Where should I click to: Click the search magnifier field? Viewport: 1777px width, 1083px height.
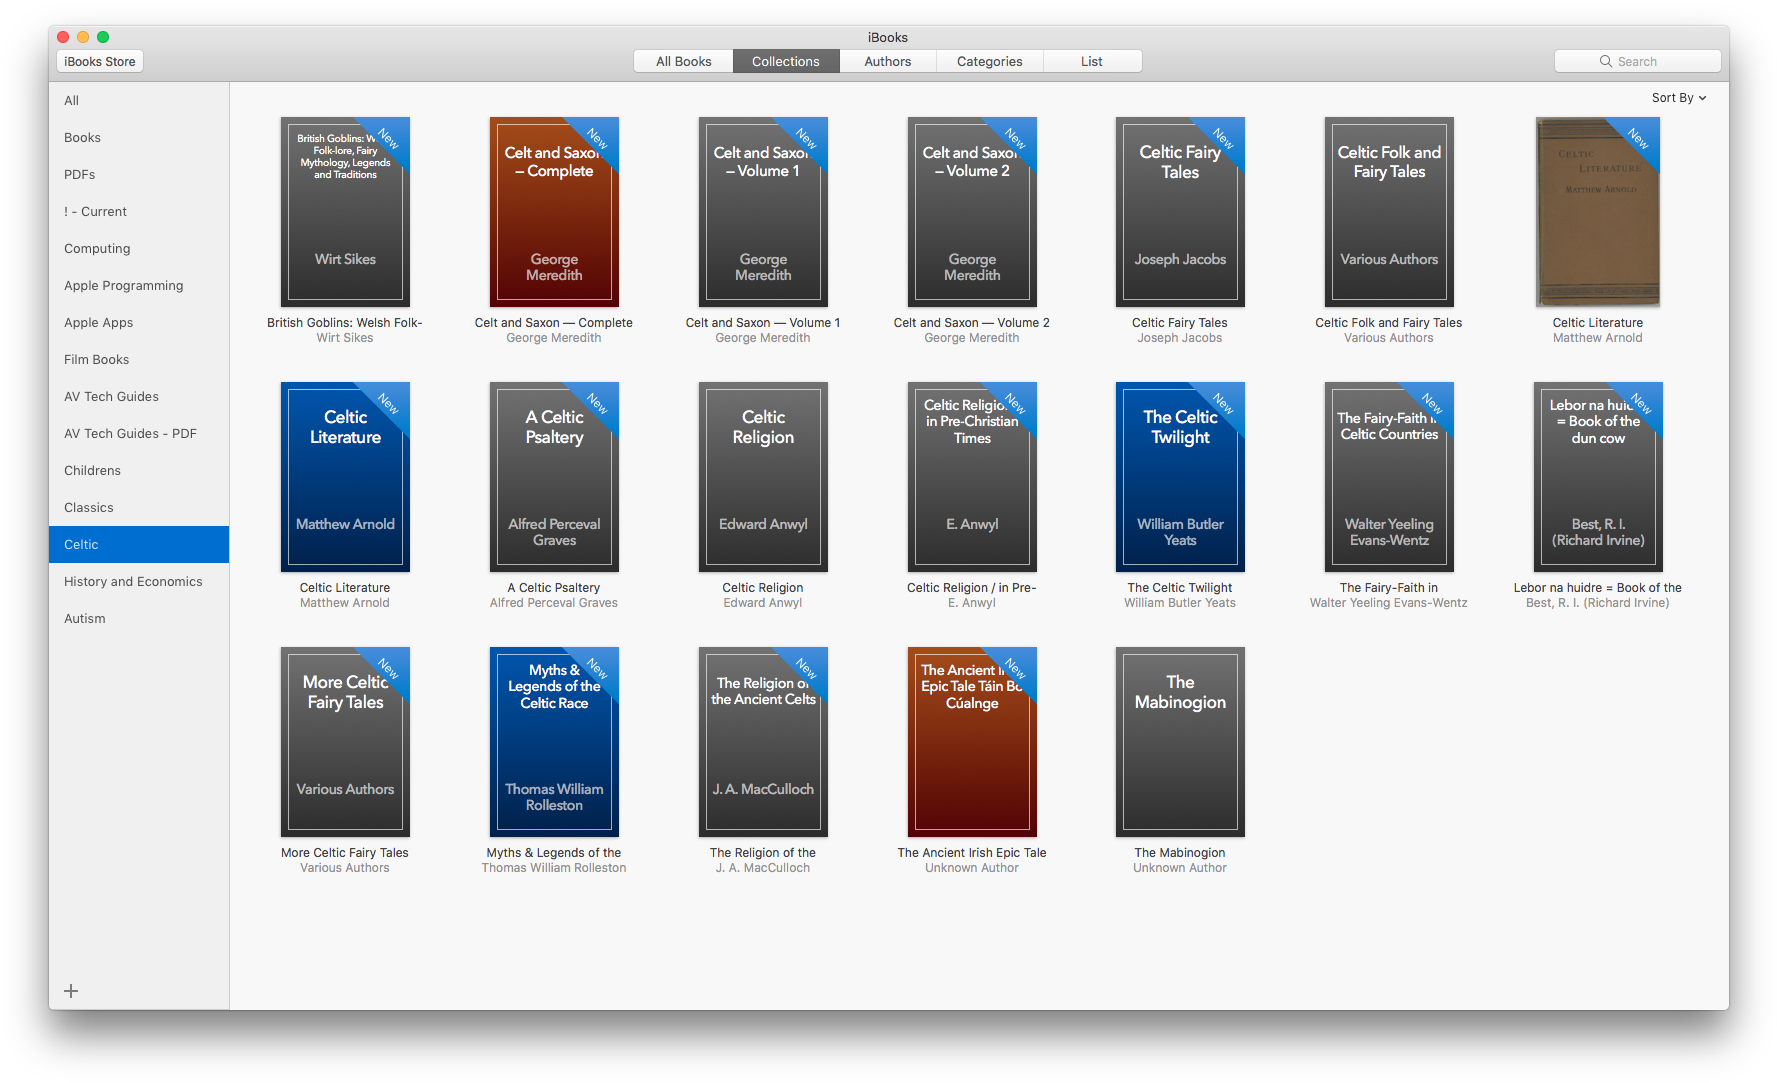click(1637, 61)
